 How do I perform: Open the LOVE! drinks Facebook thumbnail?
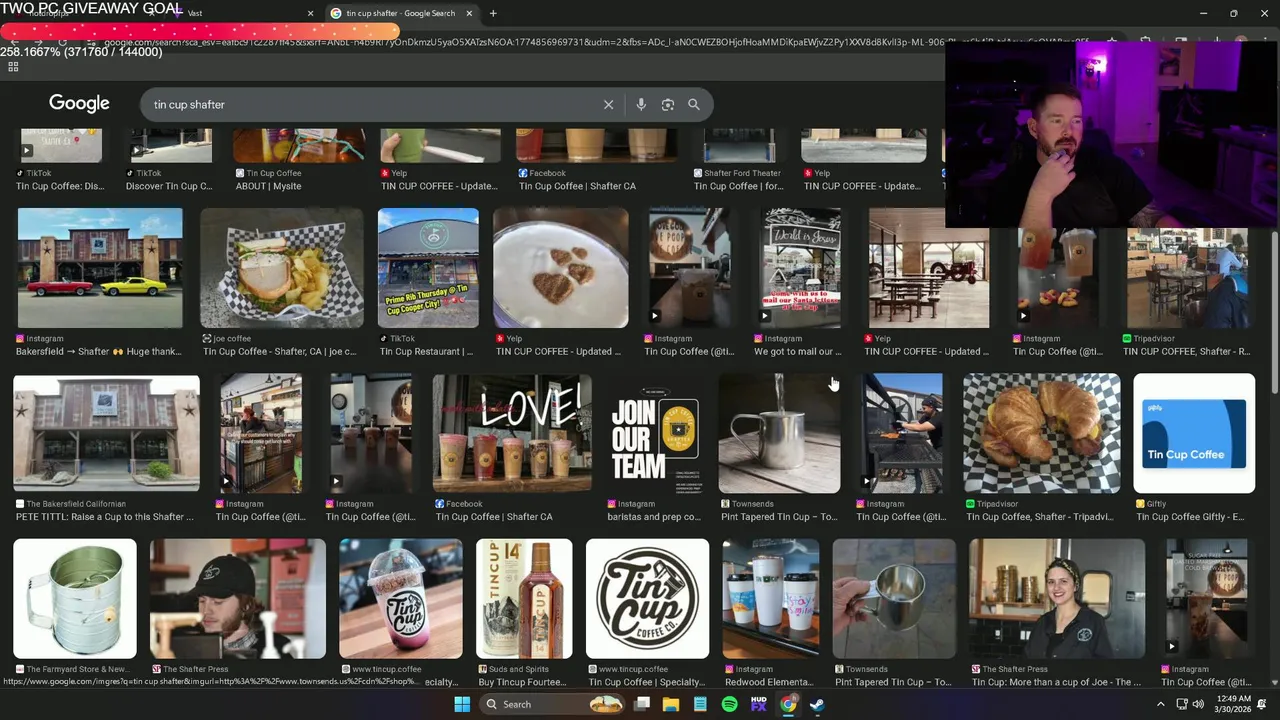click(x=512, y=433)
